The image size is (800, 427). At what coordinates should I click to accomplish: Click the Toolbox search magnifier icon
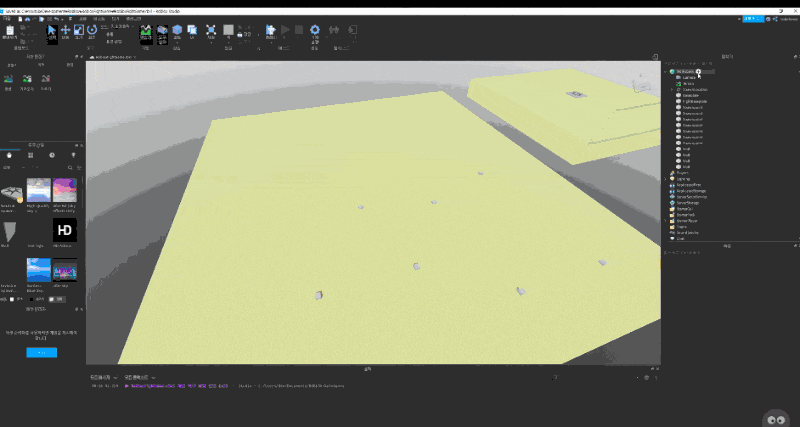(70, 167)
